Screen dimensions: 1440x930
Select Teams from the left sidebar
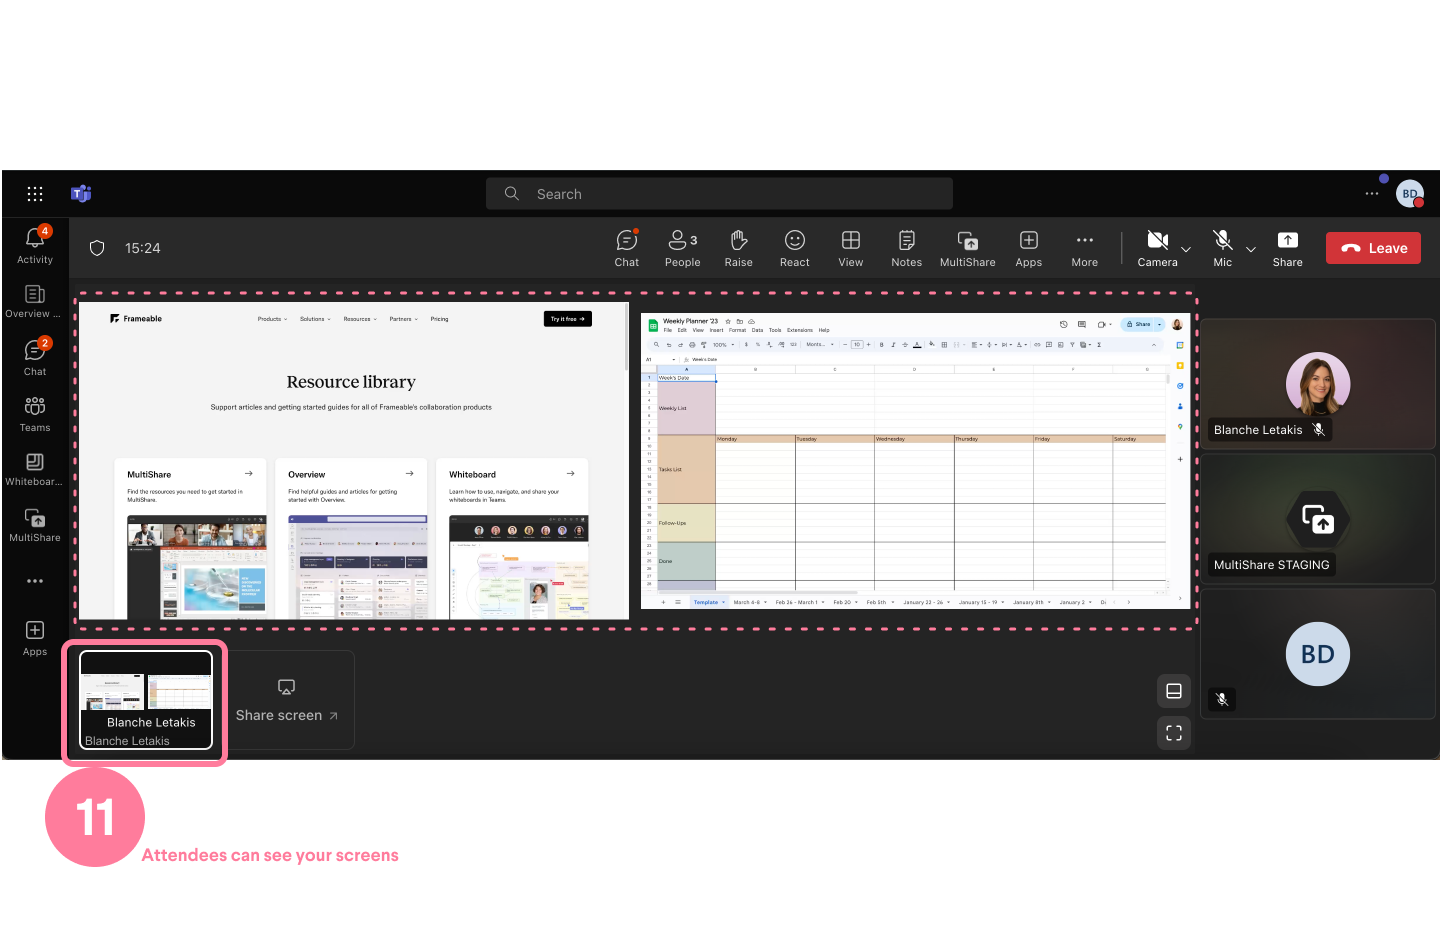point(34,413)
